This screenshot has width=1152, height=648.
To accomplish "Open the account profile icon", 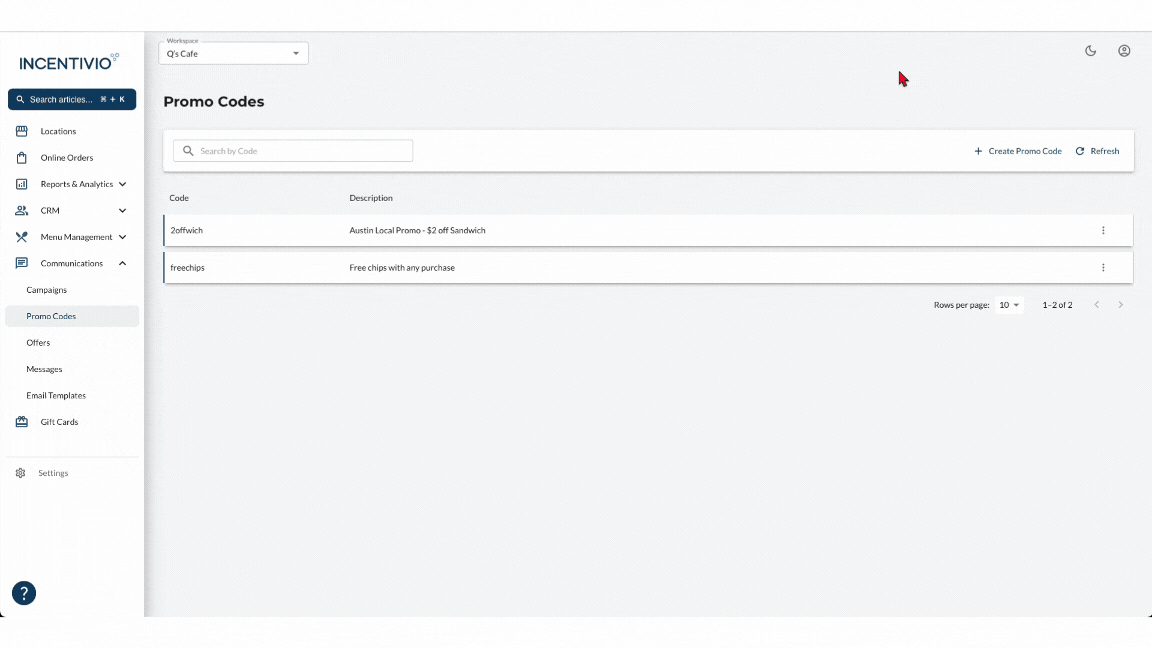I will coord(1124,50).
